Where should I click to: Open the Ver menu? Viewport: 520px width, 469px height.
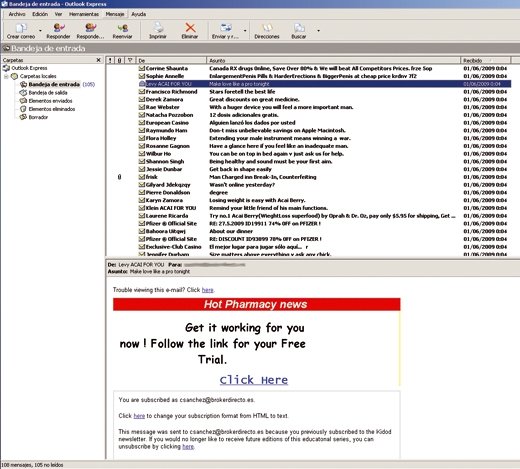click(x=58, y=14)
